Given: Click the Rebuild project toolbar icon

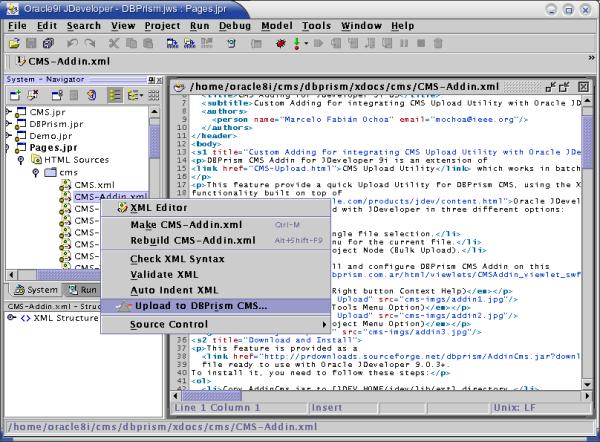Looking at the screenshot, I should pyautogui.click(x=189, y=43).
